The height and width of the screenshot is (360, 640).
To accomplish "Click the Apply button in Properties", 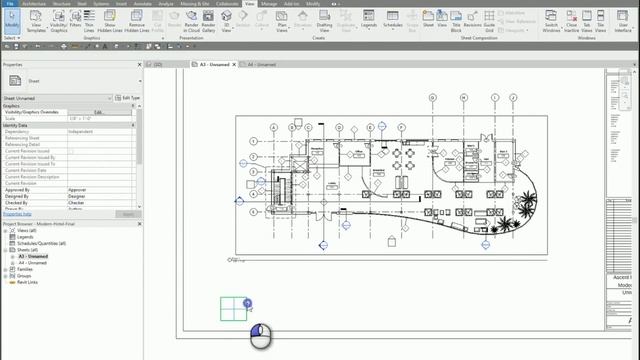I will coord(128,214).
